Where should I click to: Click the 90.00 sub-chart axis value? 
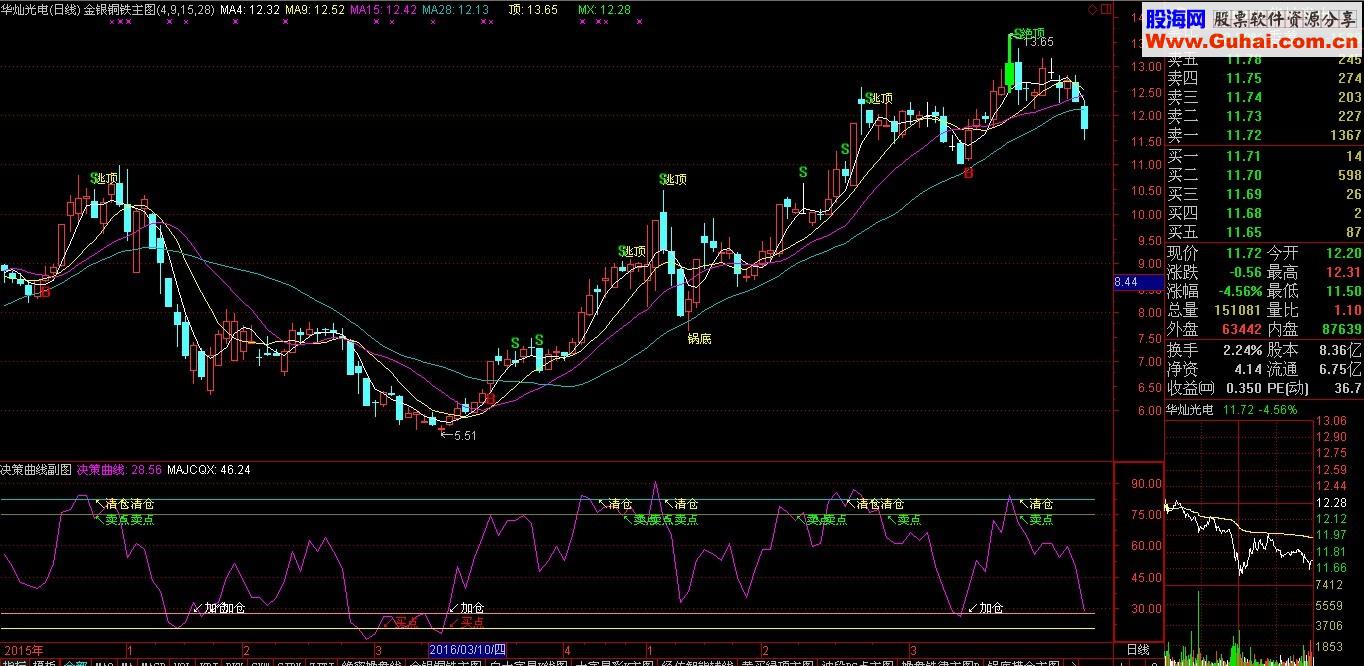1147,484
